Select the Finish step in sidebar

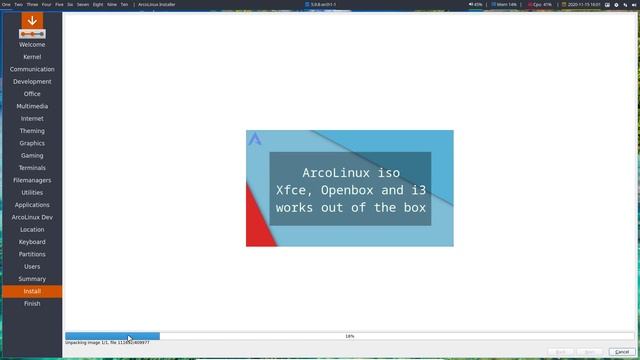point(32,304)
